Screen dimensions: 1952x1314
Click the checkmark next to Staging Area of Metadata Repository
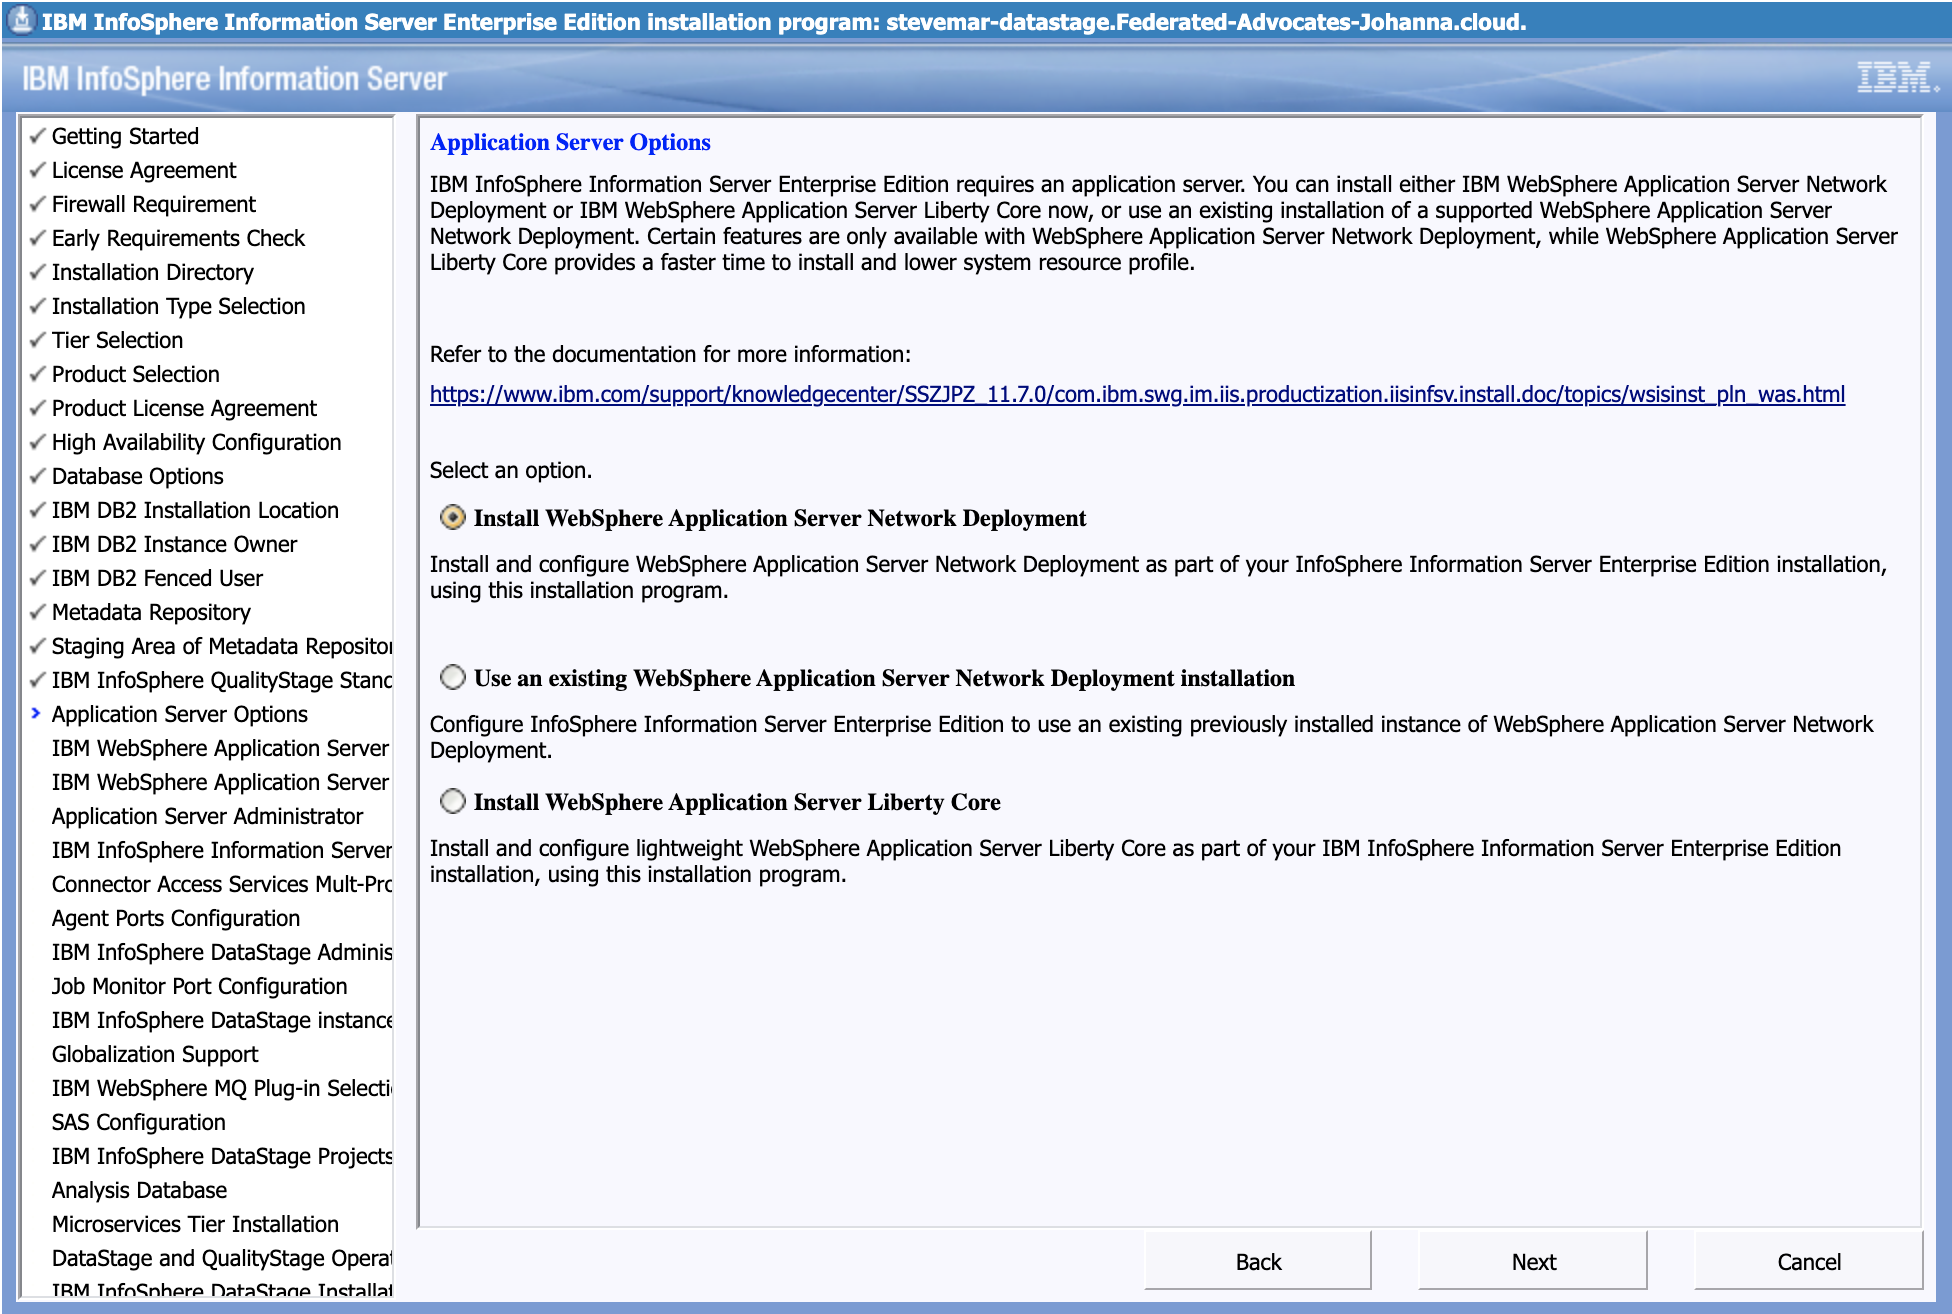(38, 645)
